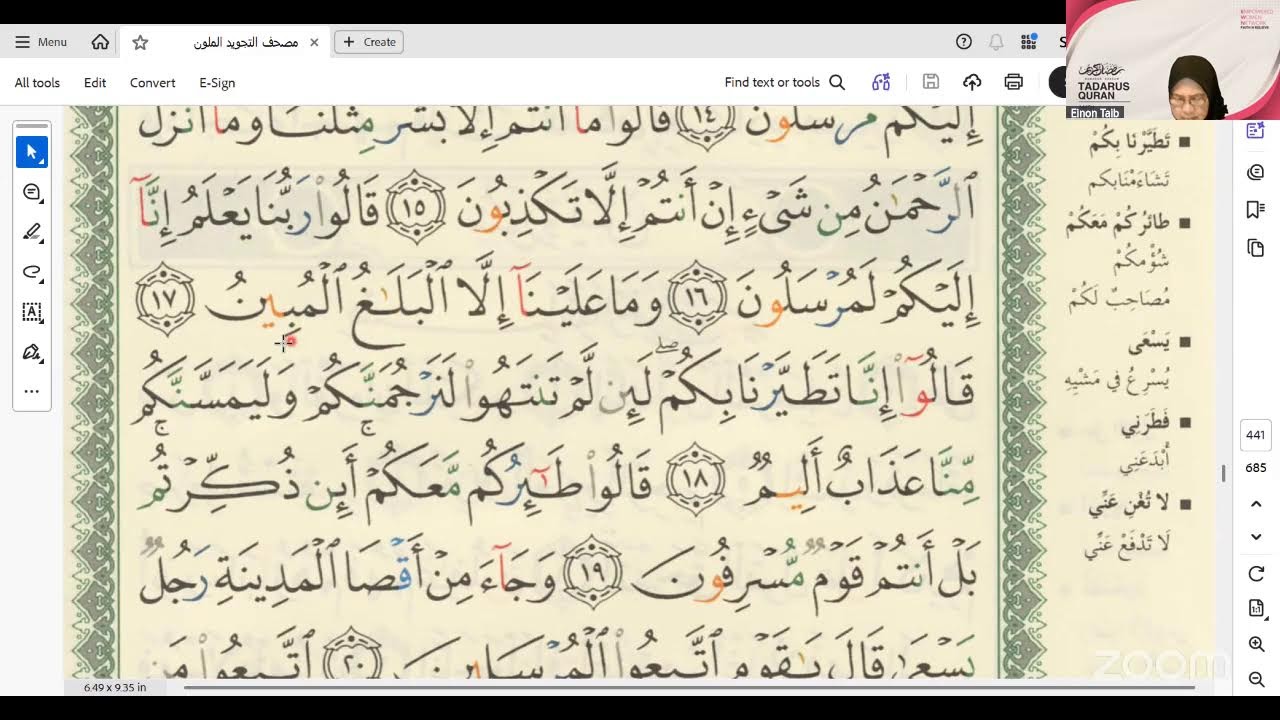
Task: Click the Einon Talib Zoom video thumbnail
Action: pyautogui.click(x=1172, y=60)
